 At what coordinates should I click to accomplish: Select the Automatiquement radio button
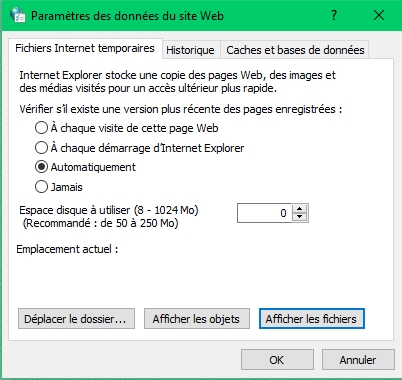click(x=85, y=167)
